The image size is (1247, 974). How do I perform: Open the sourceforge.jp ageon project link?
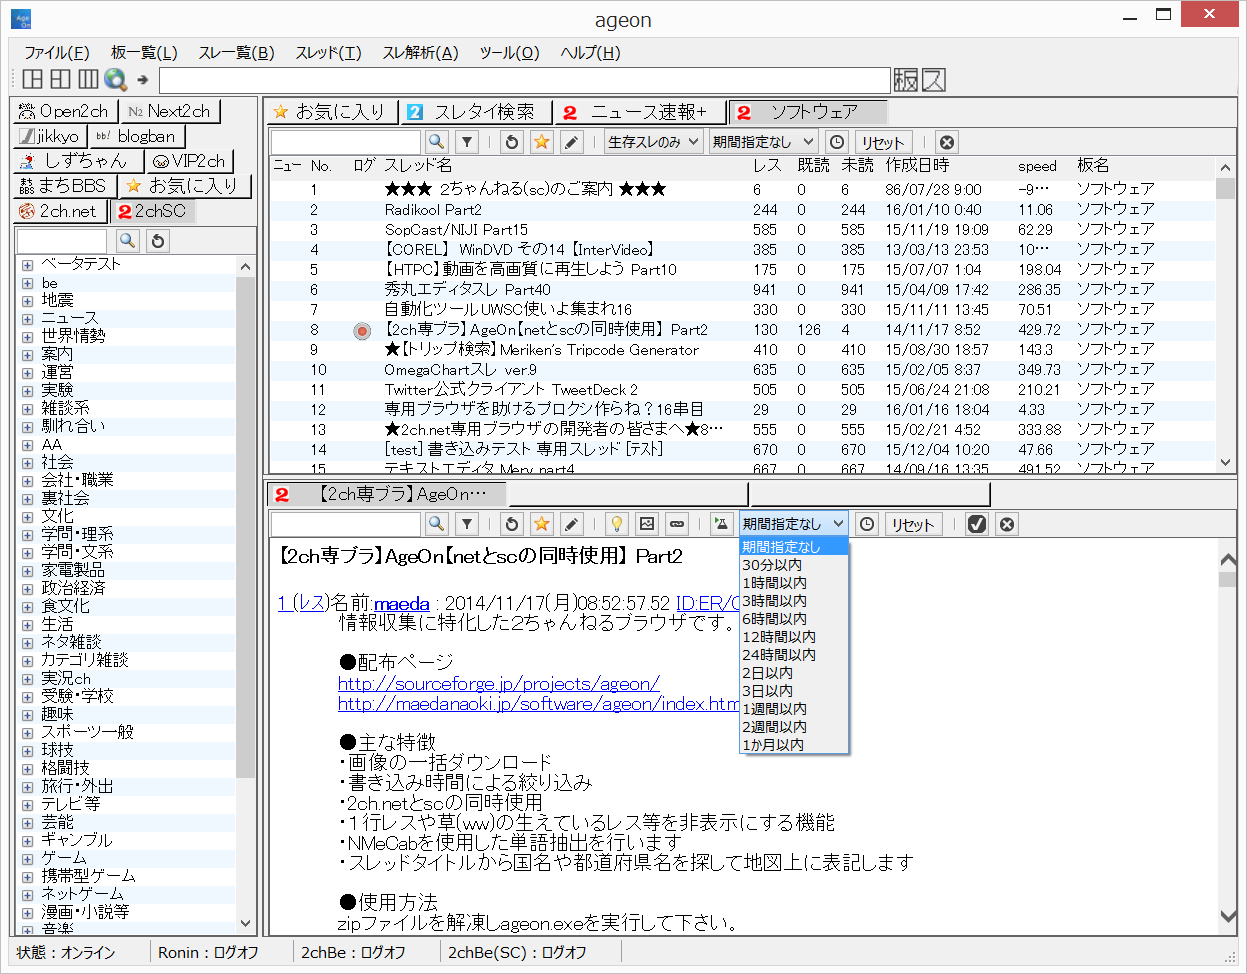[x=498, y=684]
